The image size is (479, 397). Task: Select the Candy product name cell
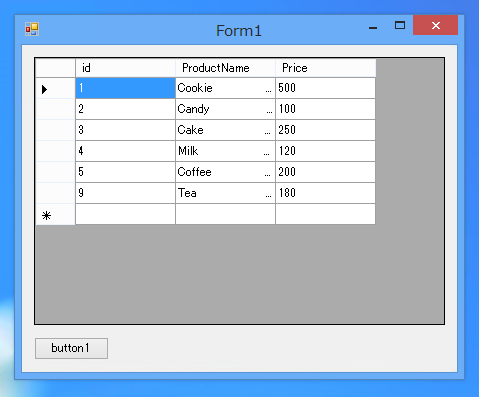click(x=225, y=109)
